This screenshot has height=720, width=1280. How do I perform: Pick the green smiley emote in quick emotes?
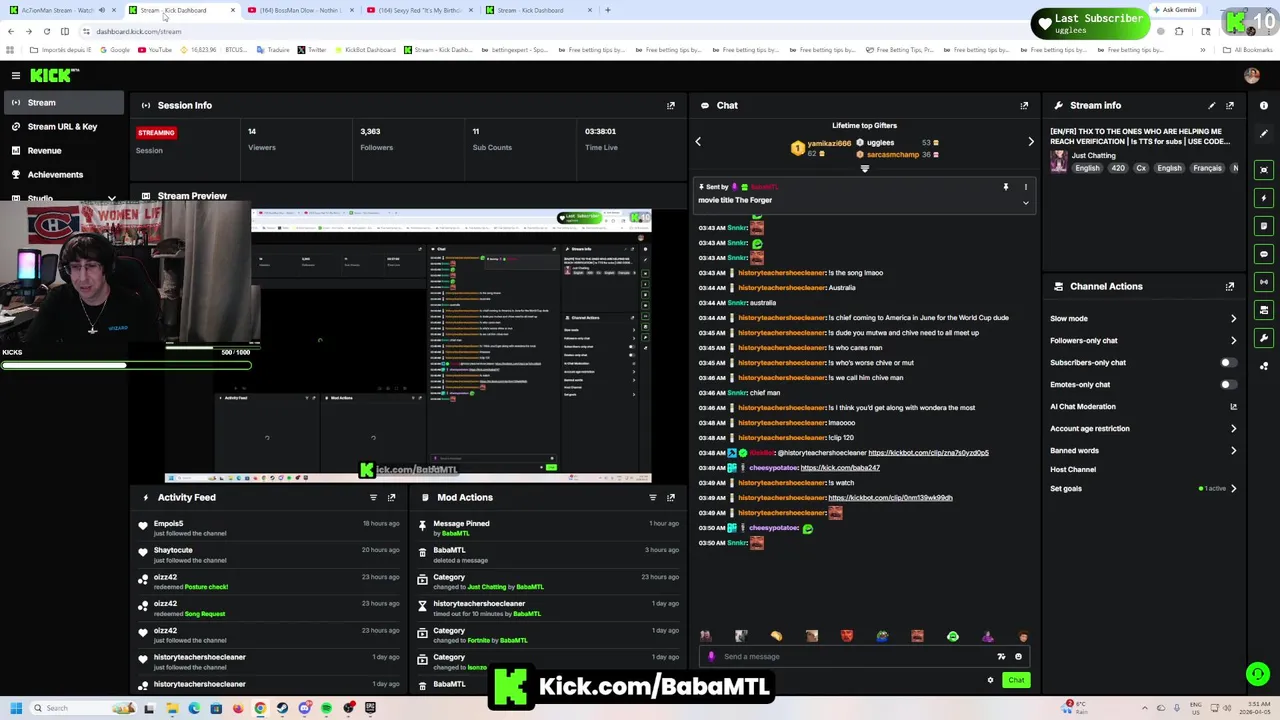pyautogui.click(x=952, y=636)
